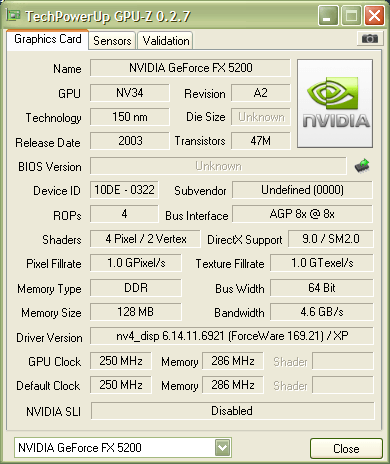
Task: Click the 'Subvendor' label
Action: click(200, 191)
